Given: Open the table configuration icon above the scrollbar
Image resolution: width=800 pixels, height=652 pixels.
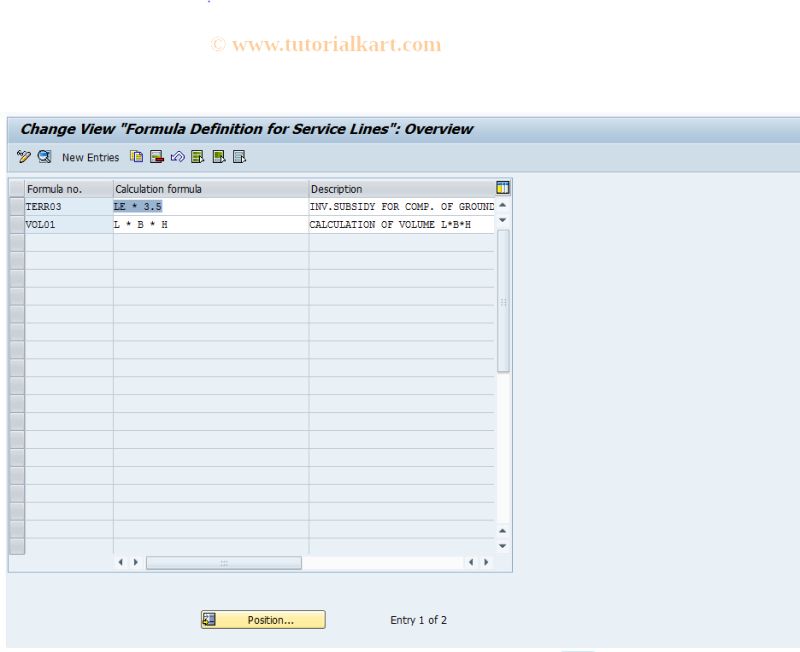Looking at the screenshot, I should tap(501, 188).
